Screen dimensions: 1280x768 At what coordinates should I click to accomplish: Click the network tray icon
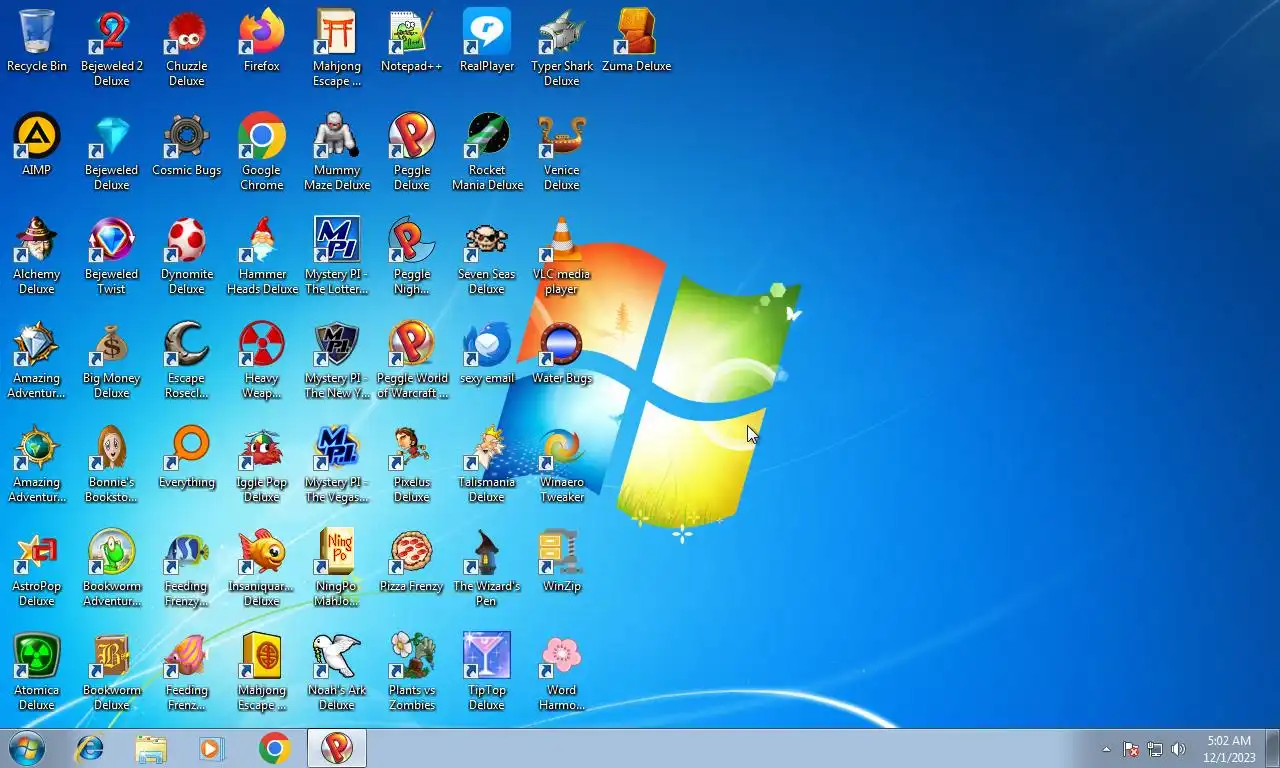[1155, 749]
